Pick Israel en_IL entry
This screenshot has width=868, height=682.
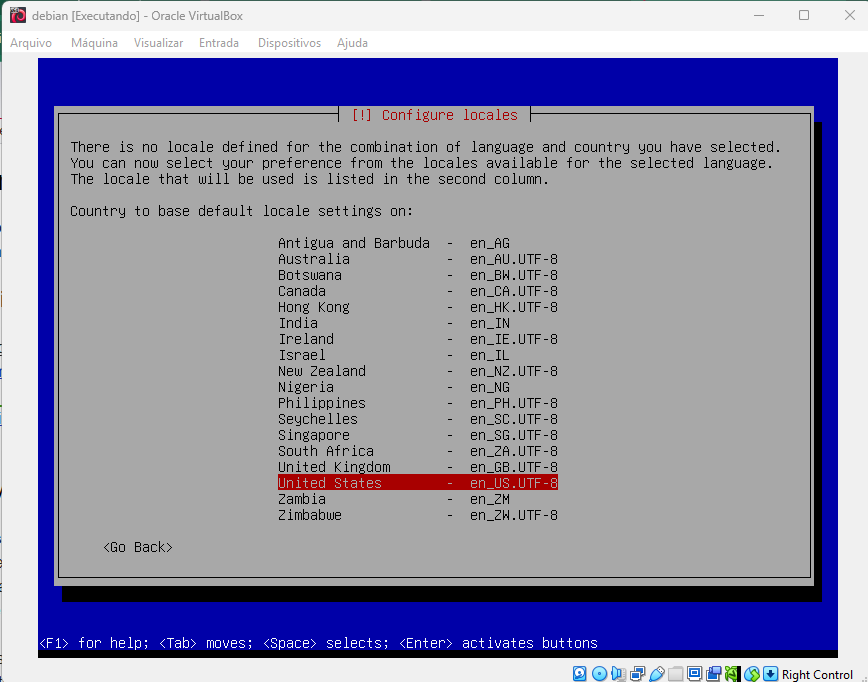(x=417, y=355)
